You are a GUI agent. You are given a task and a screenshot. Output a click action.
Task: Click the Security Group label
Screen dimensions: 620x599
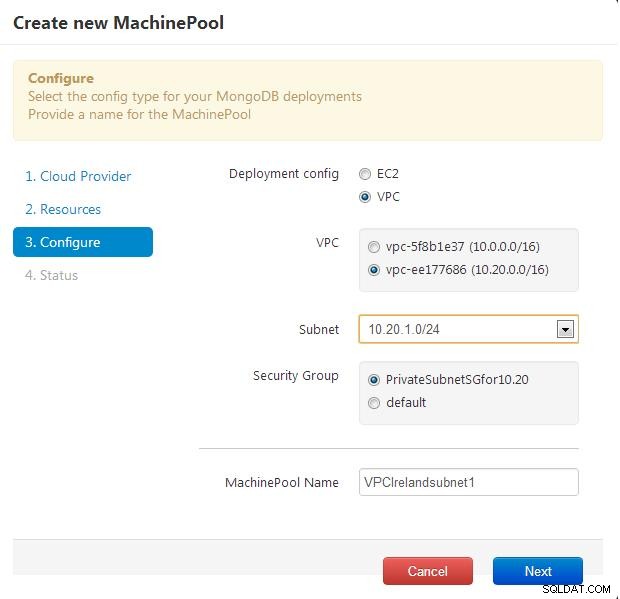296,376
